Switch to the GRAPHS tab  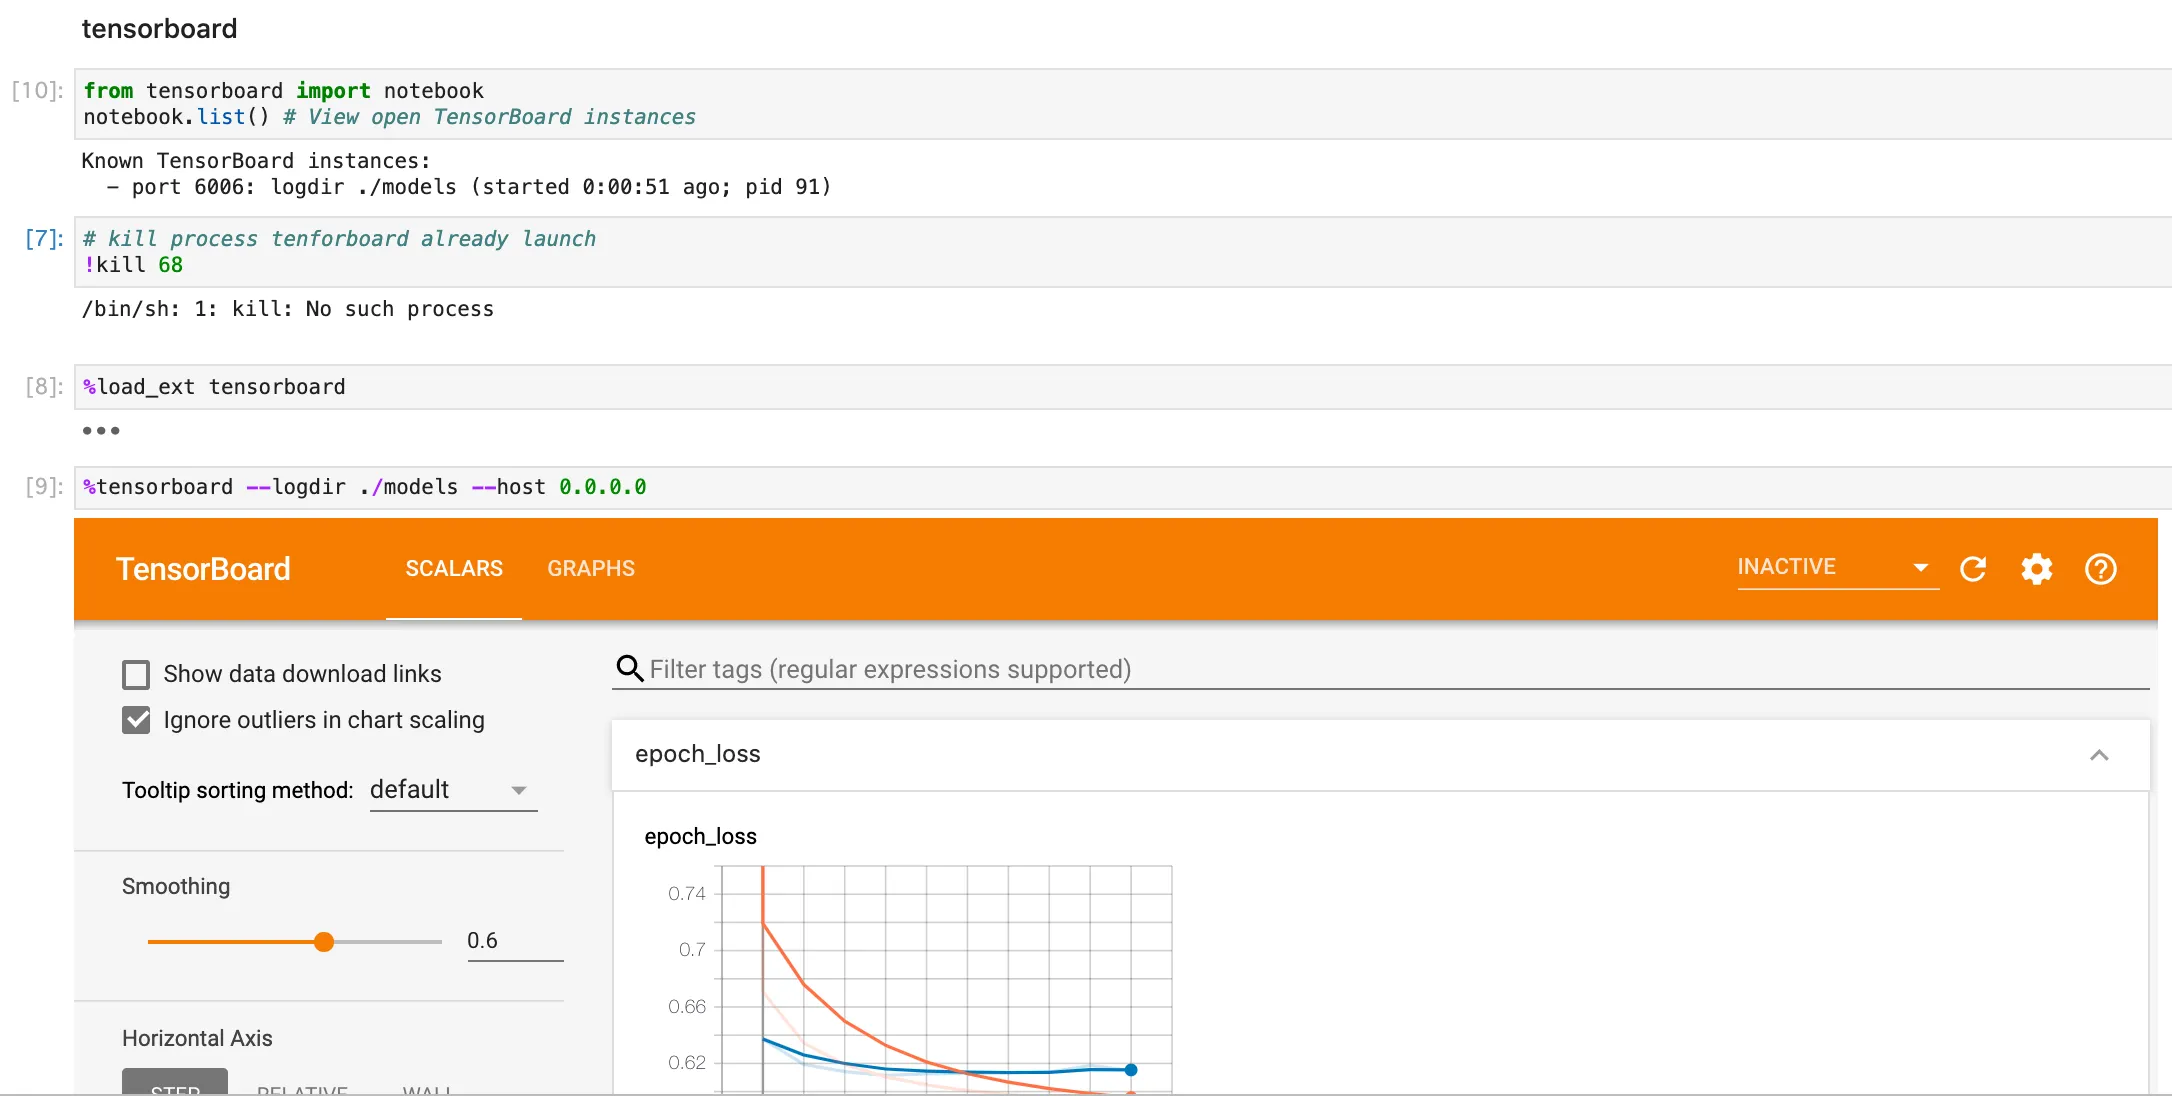[x=591, y=568]
